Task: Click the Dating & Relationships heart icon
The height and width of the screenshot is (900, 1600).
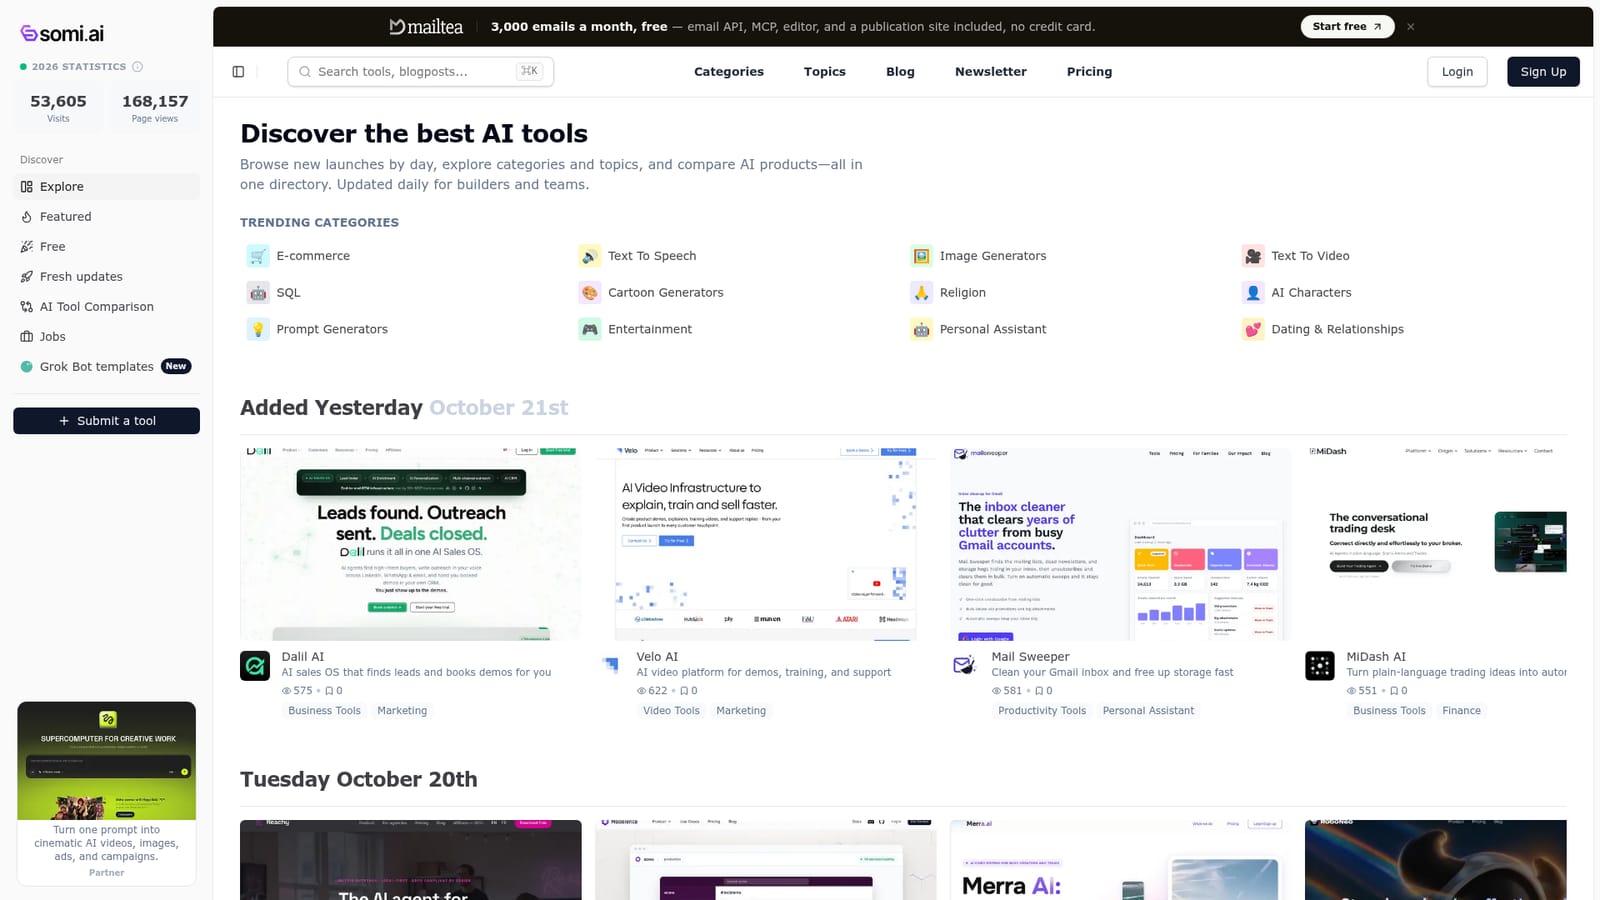Action: tap(1253, 329)
